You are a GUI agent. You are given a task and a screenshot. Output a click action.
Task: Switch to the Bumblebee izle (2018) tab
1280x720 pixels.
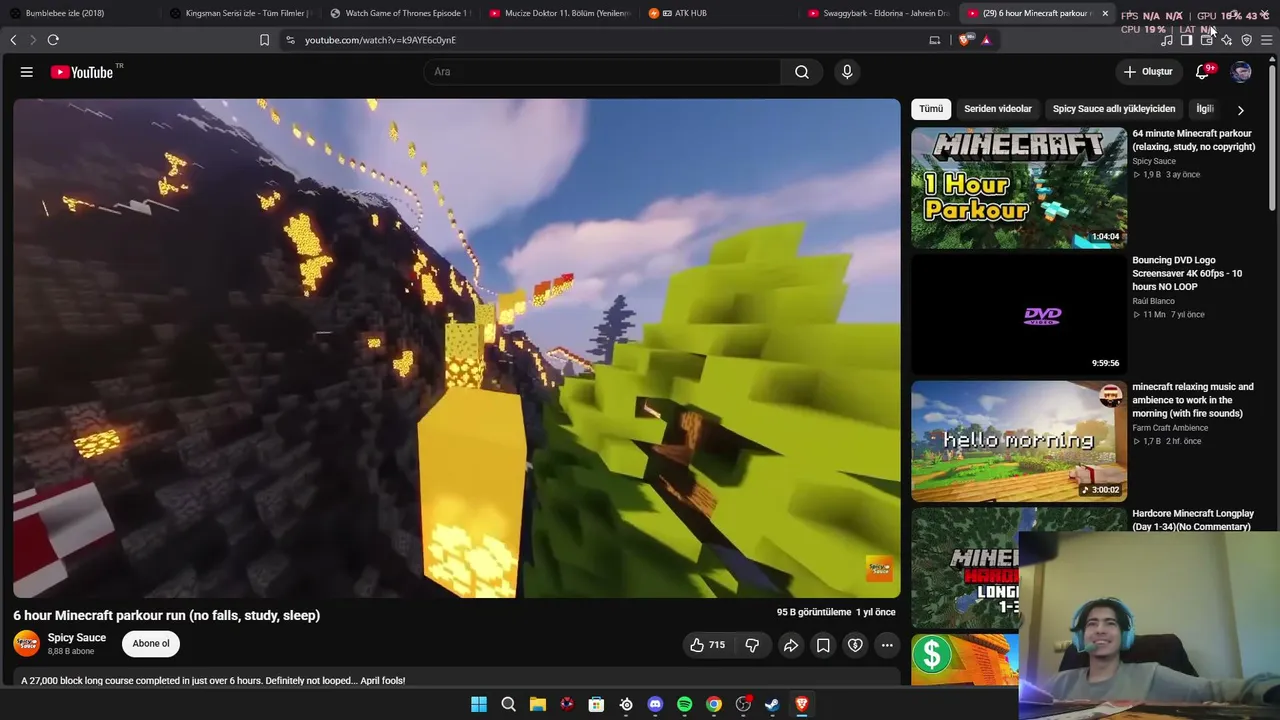pyautogui.click(x=78, y=13)
